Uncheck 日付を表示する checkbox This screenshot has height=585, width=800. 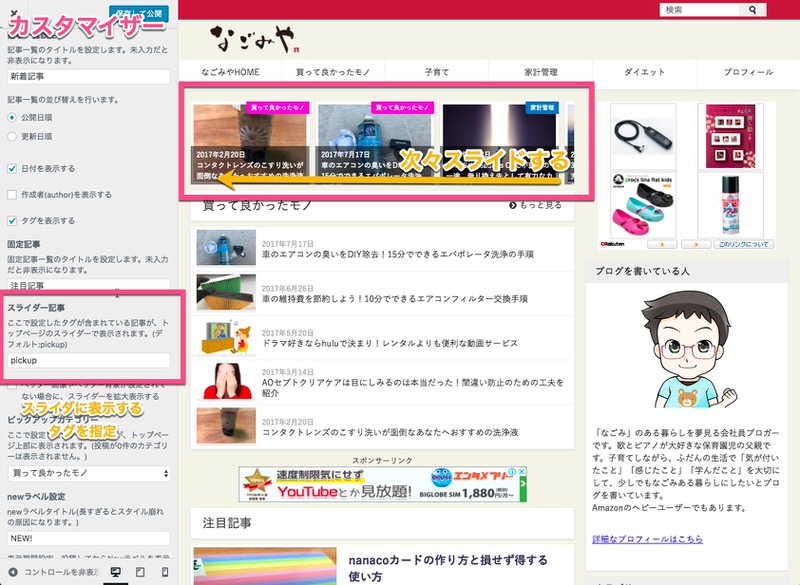(12, 168)
